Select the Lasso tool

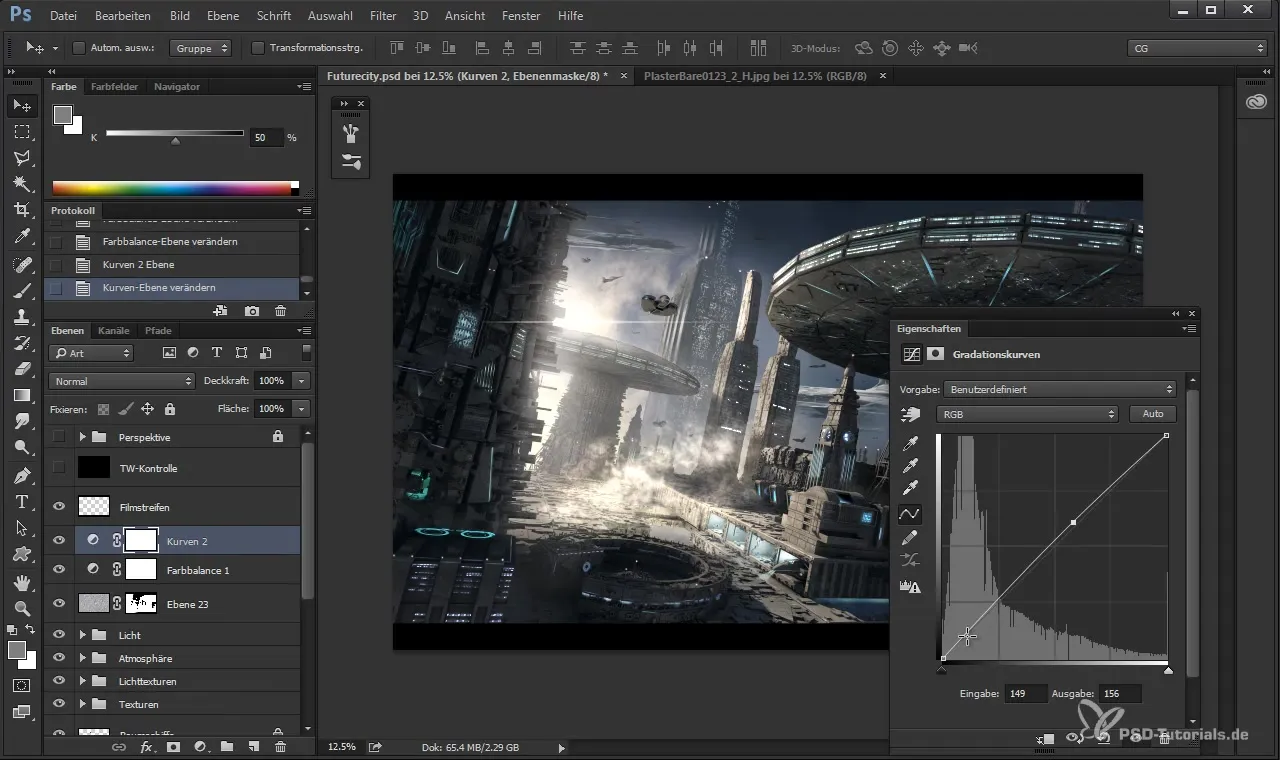(22, 158)
